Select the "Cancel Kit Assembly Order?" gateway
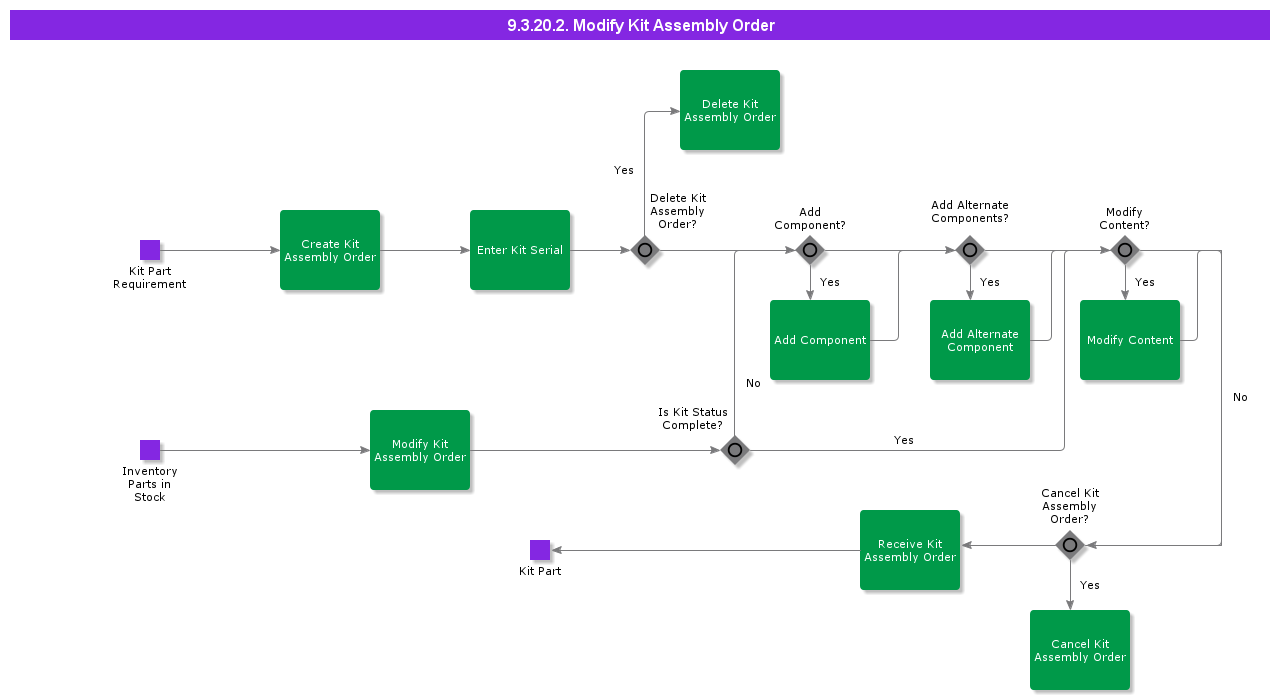 [1070, 546]
